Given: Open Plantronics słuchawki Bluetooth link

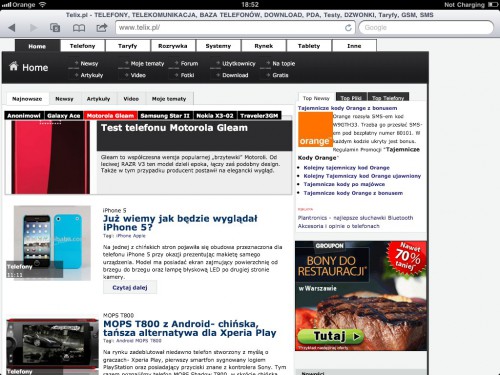Looking at the screenshot, I should pyautogui.click(x=355, y=218).
